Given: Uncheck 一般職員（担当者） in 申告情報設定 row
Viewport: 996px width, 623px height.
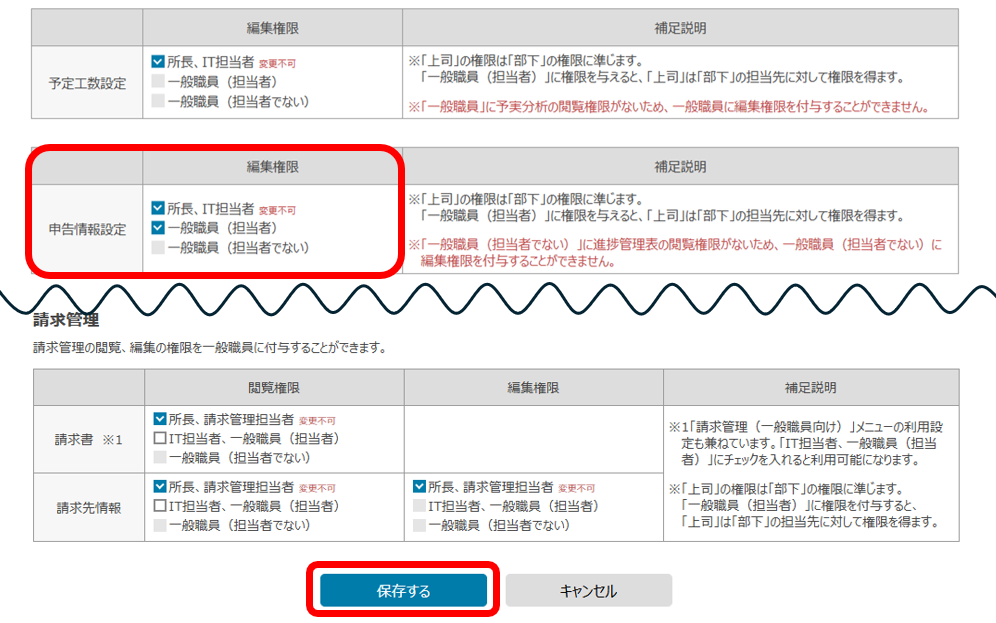Looking at the screenshot, I should click(x=158, y=228).
